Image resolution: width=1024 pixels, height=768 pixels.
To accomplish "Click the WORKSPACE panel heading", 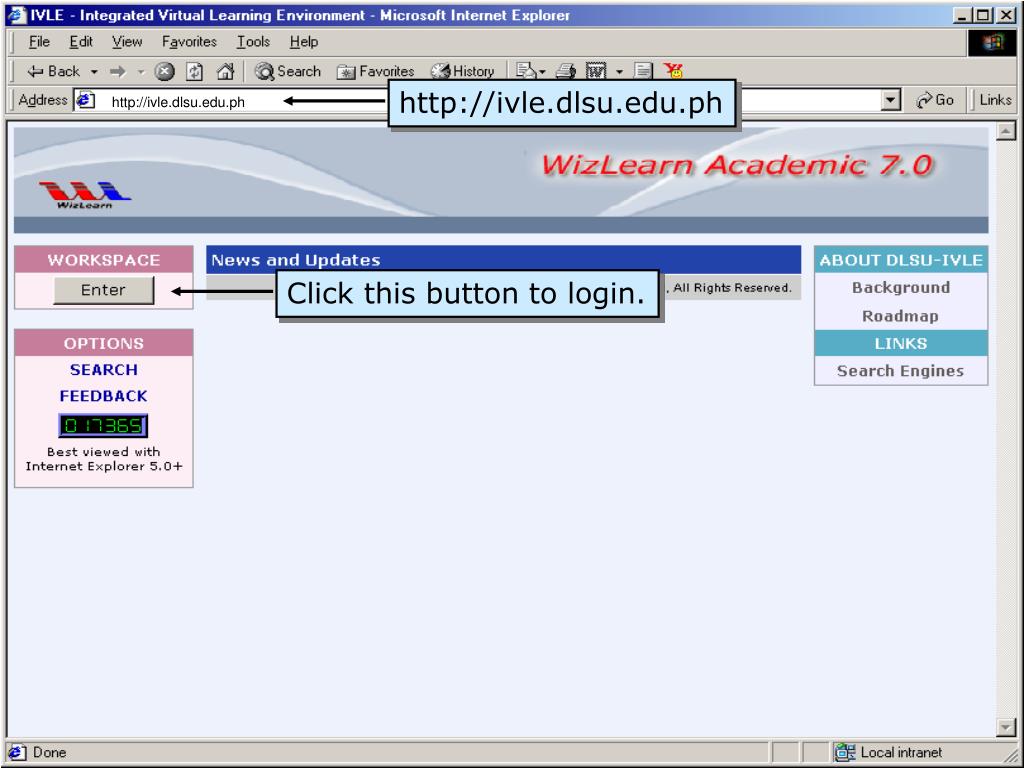I will [104, 260].
